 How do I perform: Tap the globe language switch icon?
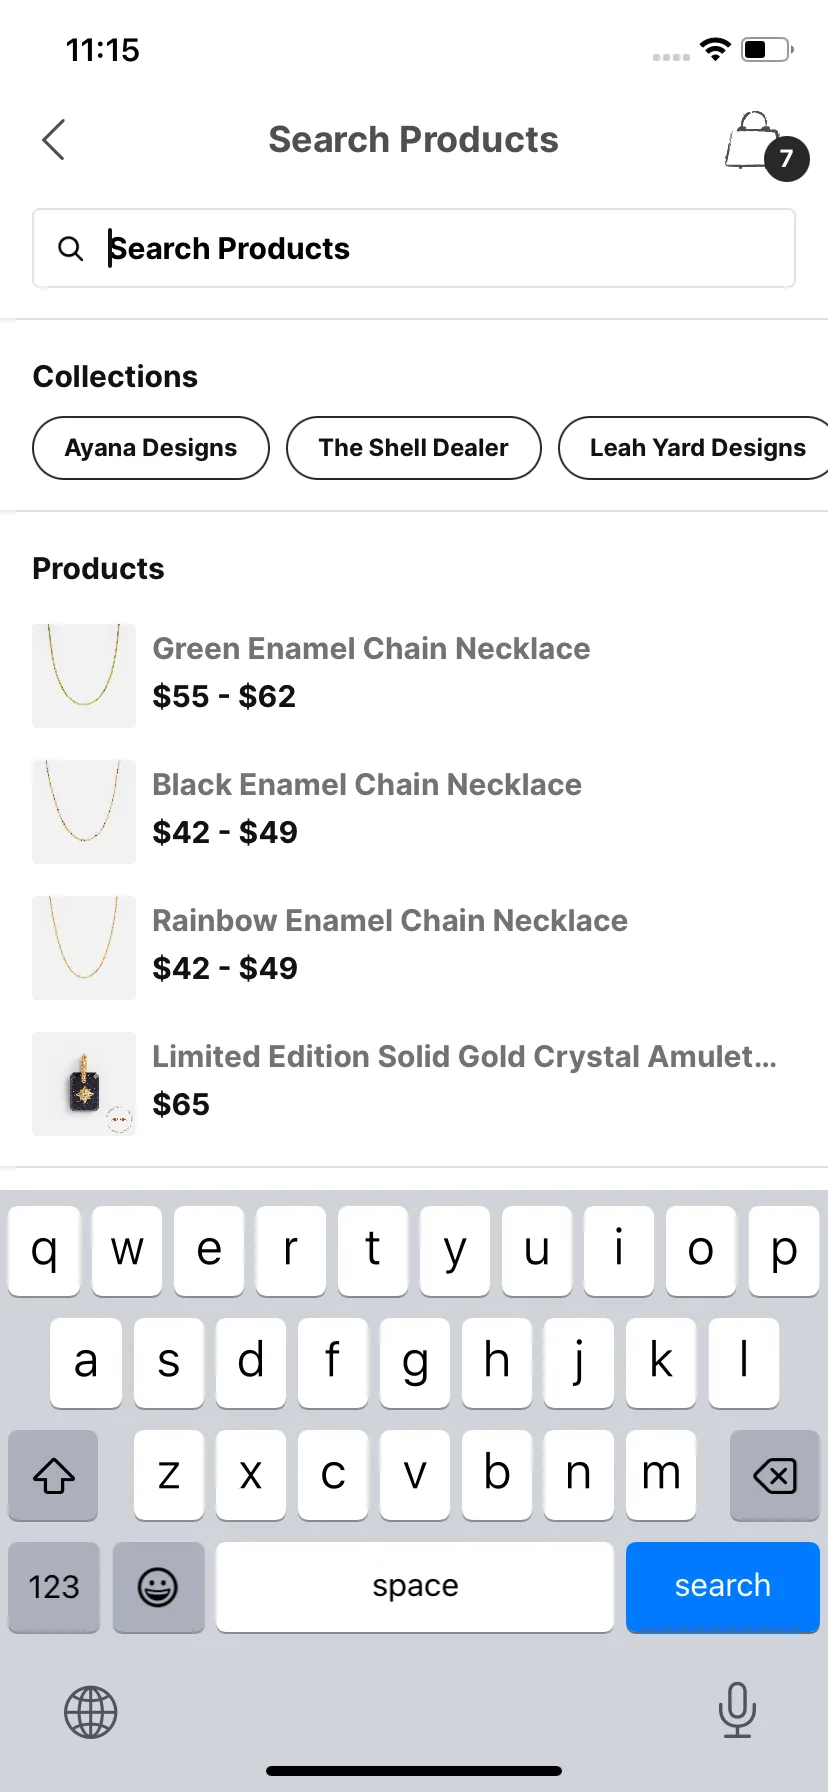91,1712
